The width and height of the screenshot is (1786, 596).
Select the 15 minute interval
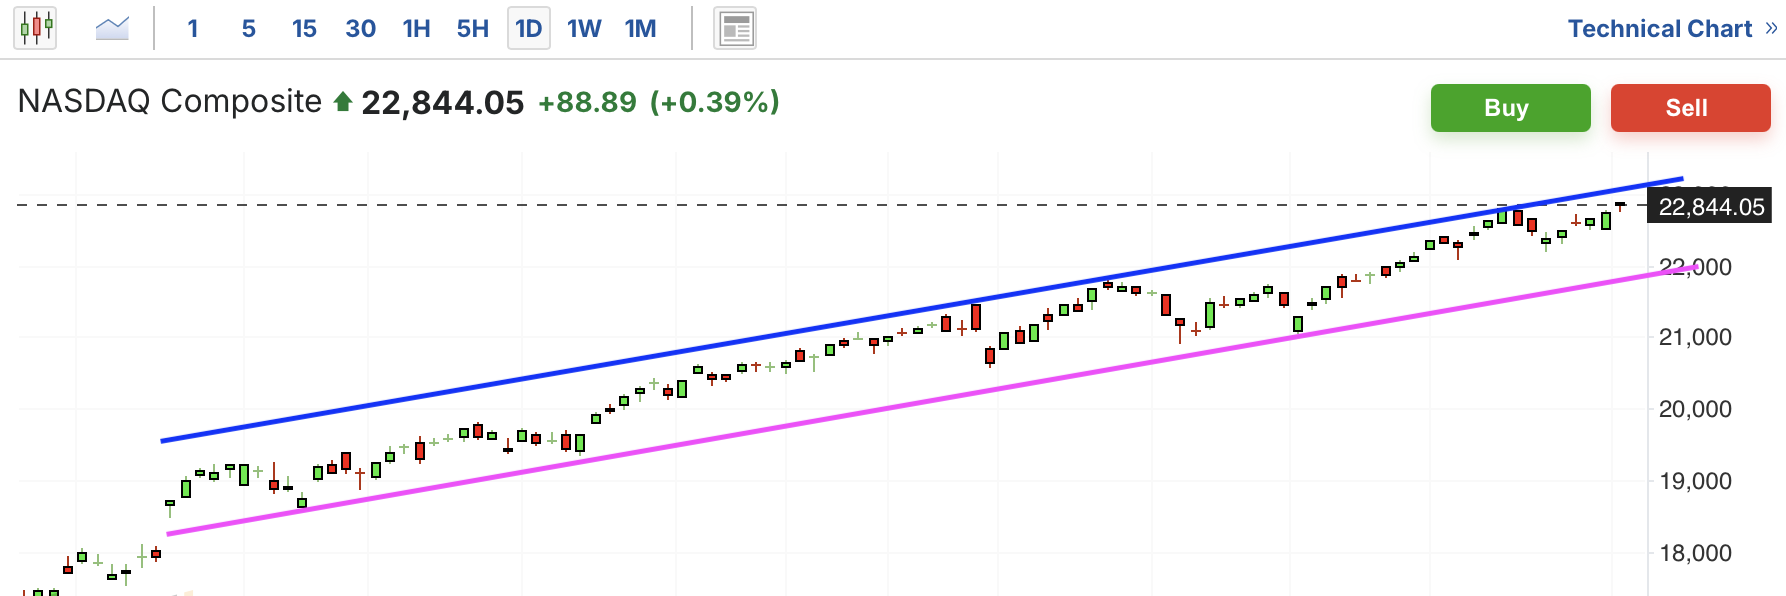point(304,29)
